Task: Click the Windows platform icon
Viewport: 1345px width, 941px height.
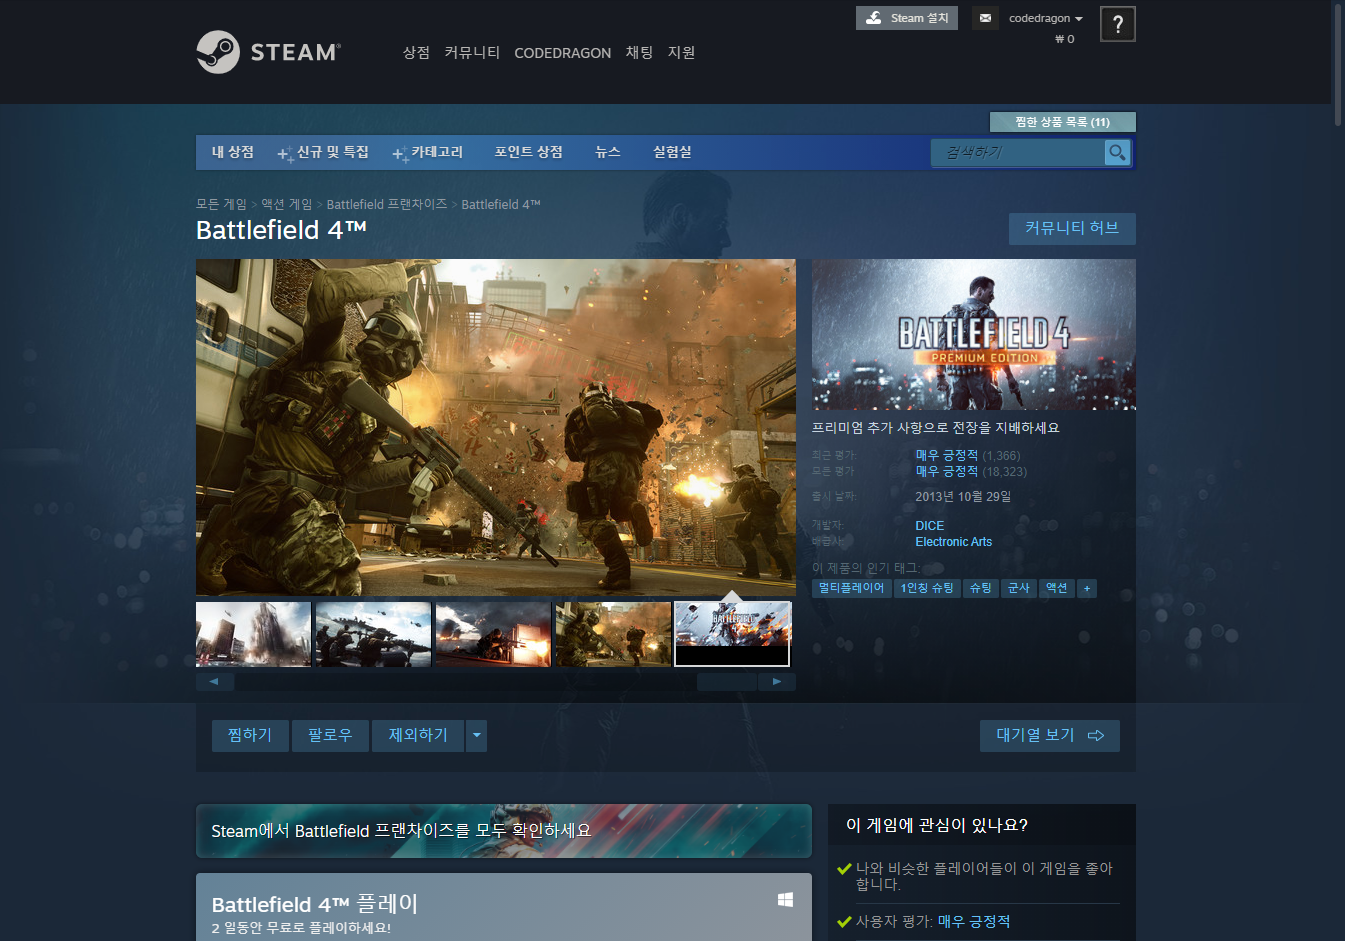Action: click(785, 900)
